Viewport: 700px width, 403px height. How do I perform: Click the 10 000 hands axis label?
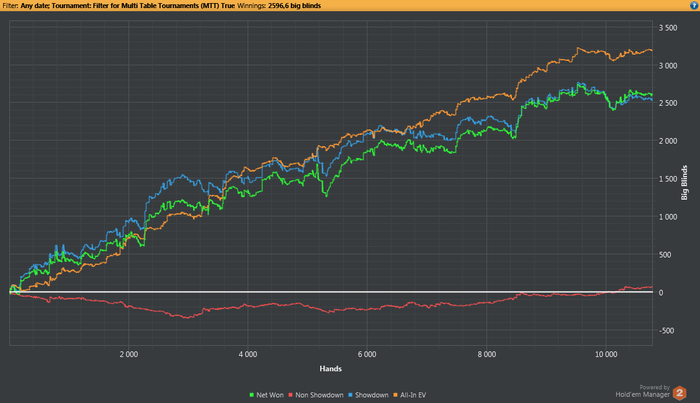click(x=606, y=354)
